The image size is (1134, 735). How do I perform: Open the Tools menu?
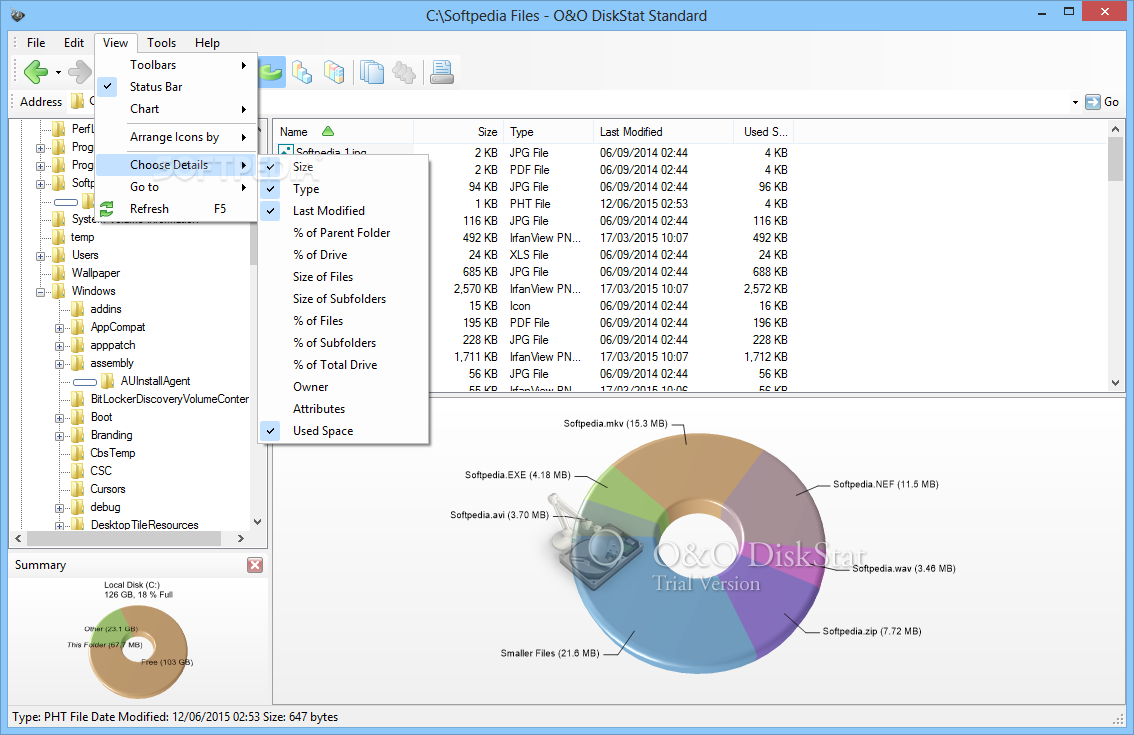(x=161, y=43)
